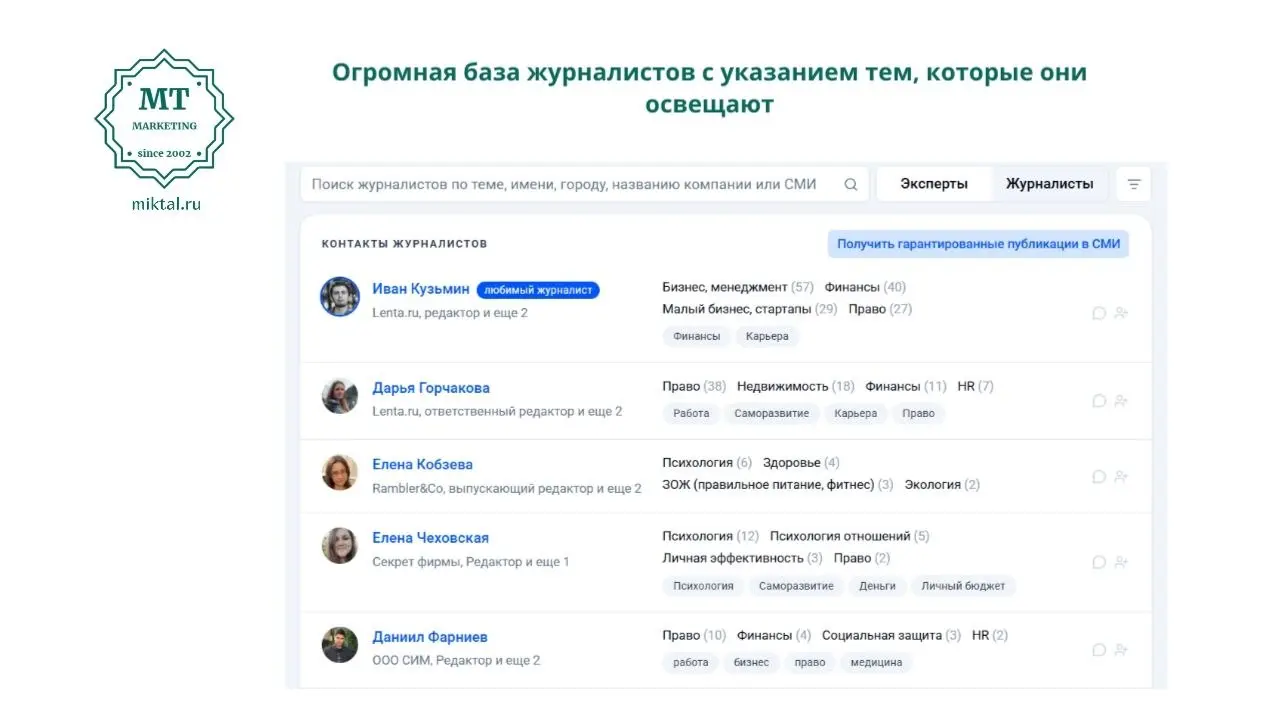The height and width of the screenshot is (720, 1280).
Task: Select Малый бизнес, стартапы (29) topic
Action: (x=750, y=309)
